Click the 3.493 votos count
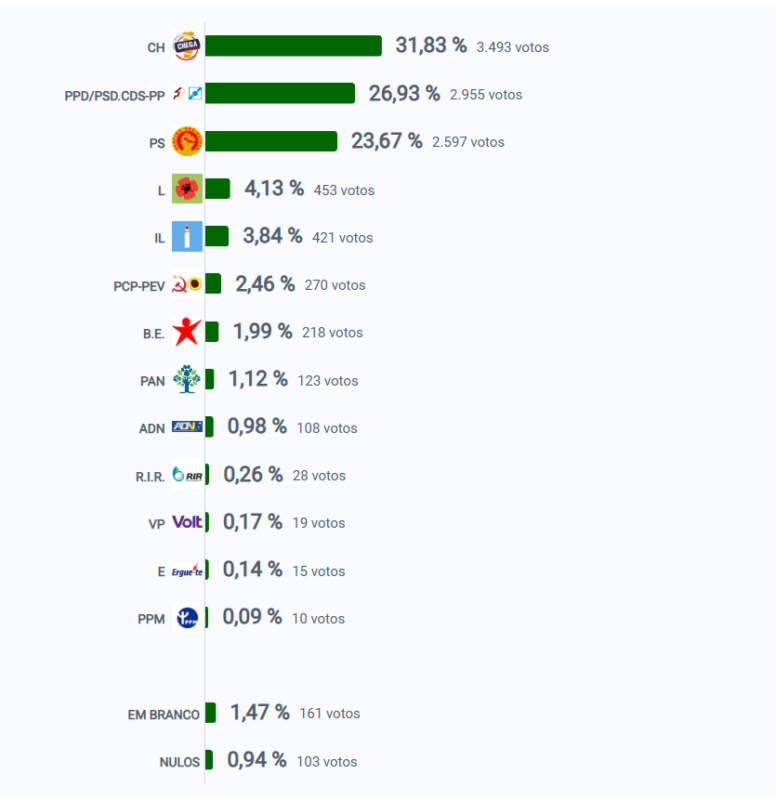The height and width of the screenshot is (800, 776). pos(512,47)
